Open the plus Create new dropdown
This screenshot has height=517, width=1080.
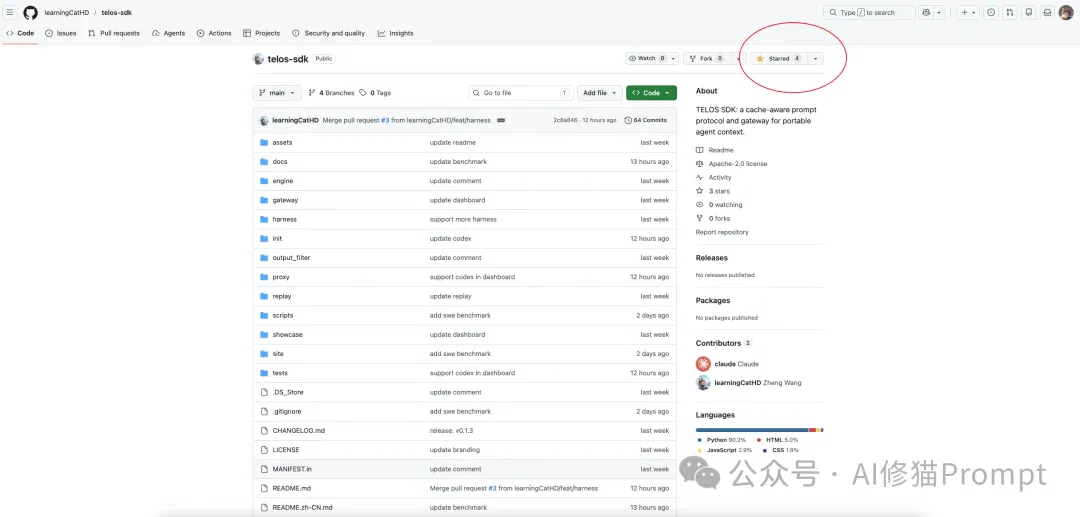pos(968,12)
